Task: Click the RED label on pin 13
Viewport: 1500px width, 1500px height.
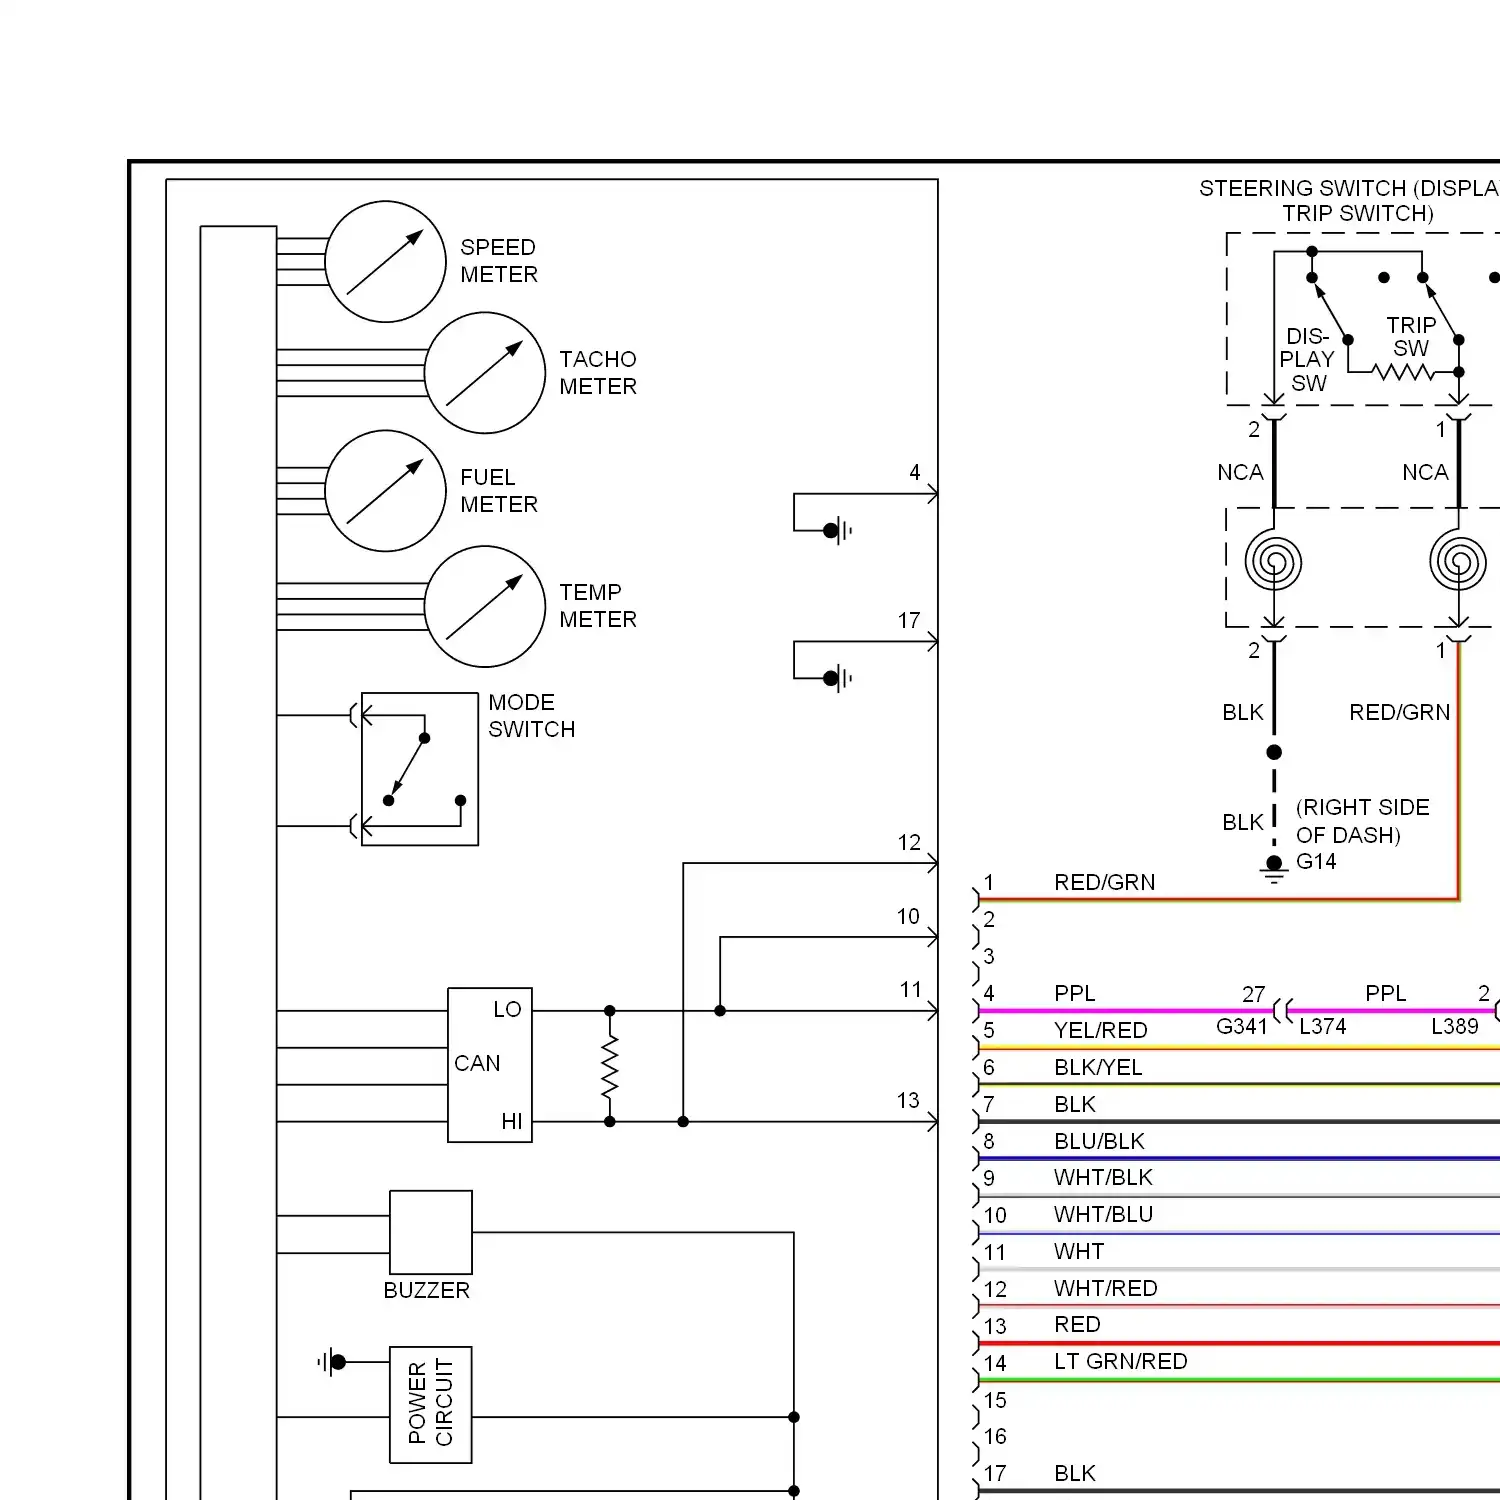Action: click(1077, 1324)
